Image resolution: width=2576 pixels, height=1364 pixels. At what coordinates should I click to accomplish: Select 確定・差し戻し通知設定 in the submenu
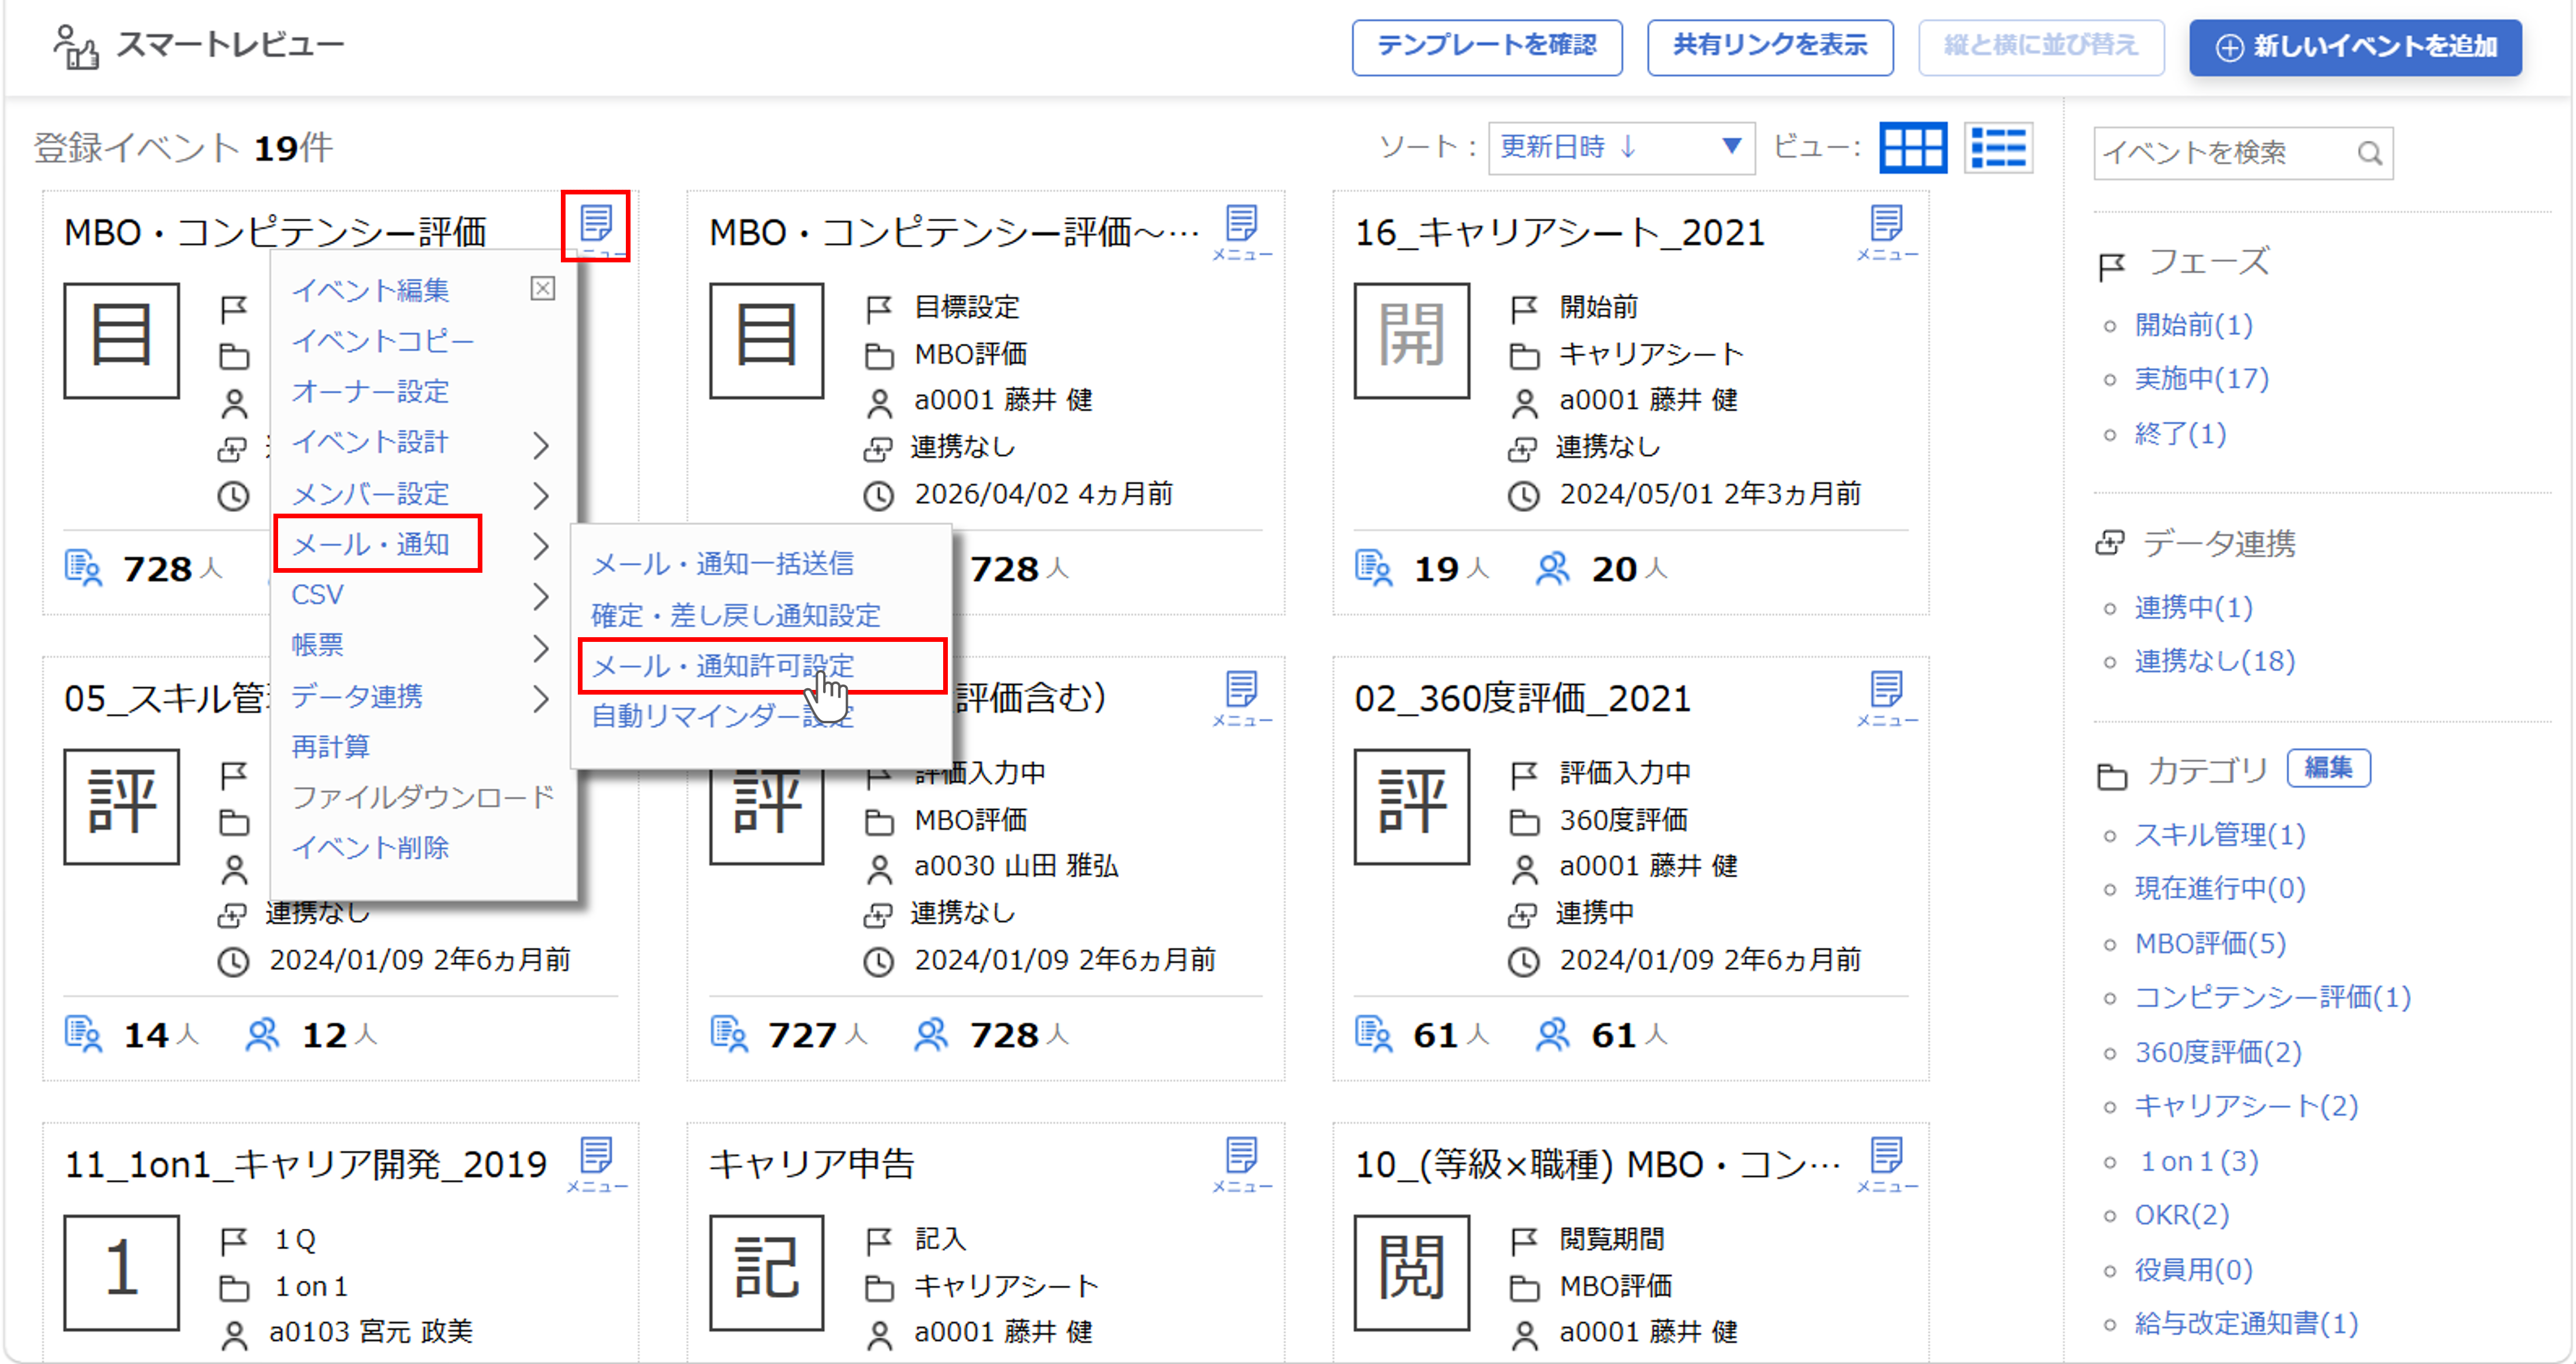[x=736, y=615]
